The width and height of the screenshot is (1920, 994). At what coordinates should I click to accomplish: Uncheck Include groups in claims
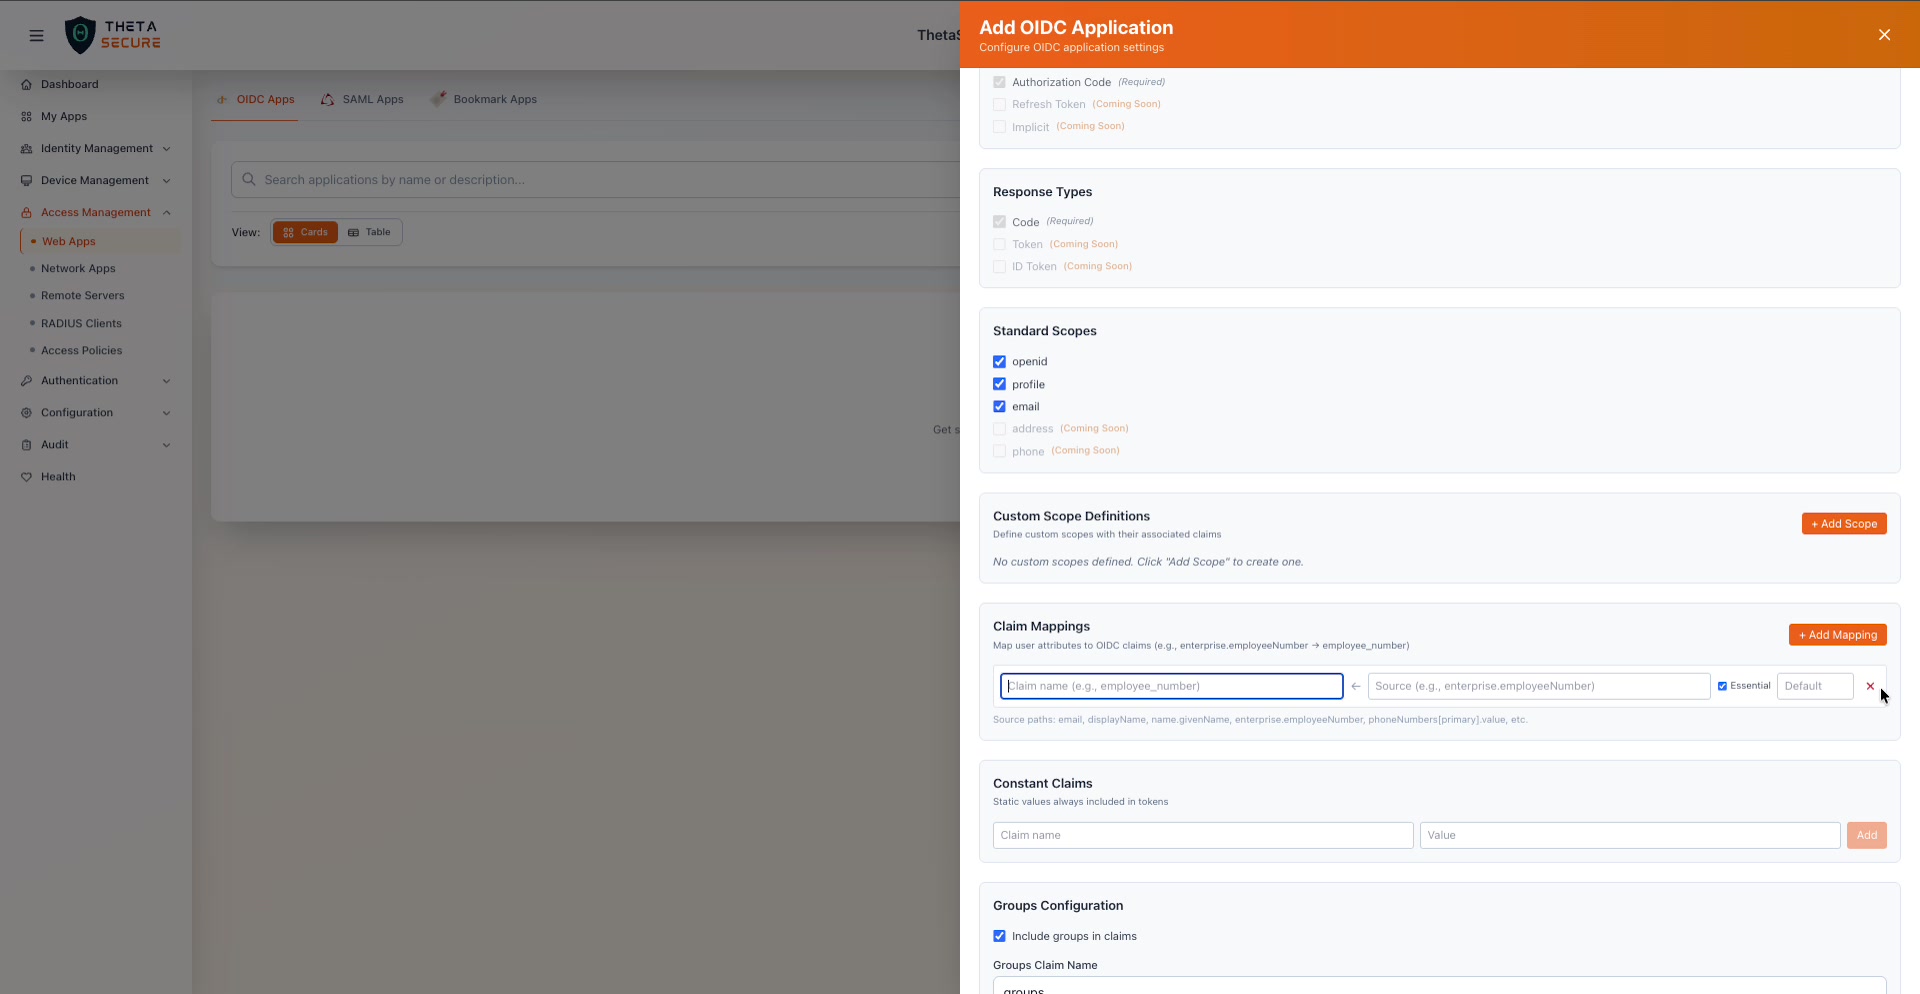(999, 936)
